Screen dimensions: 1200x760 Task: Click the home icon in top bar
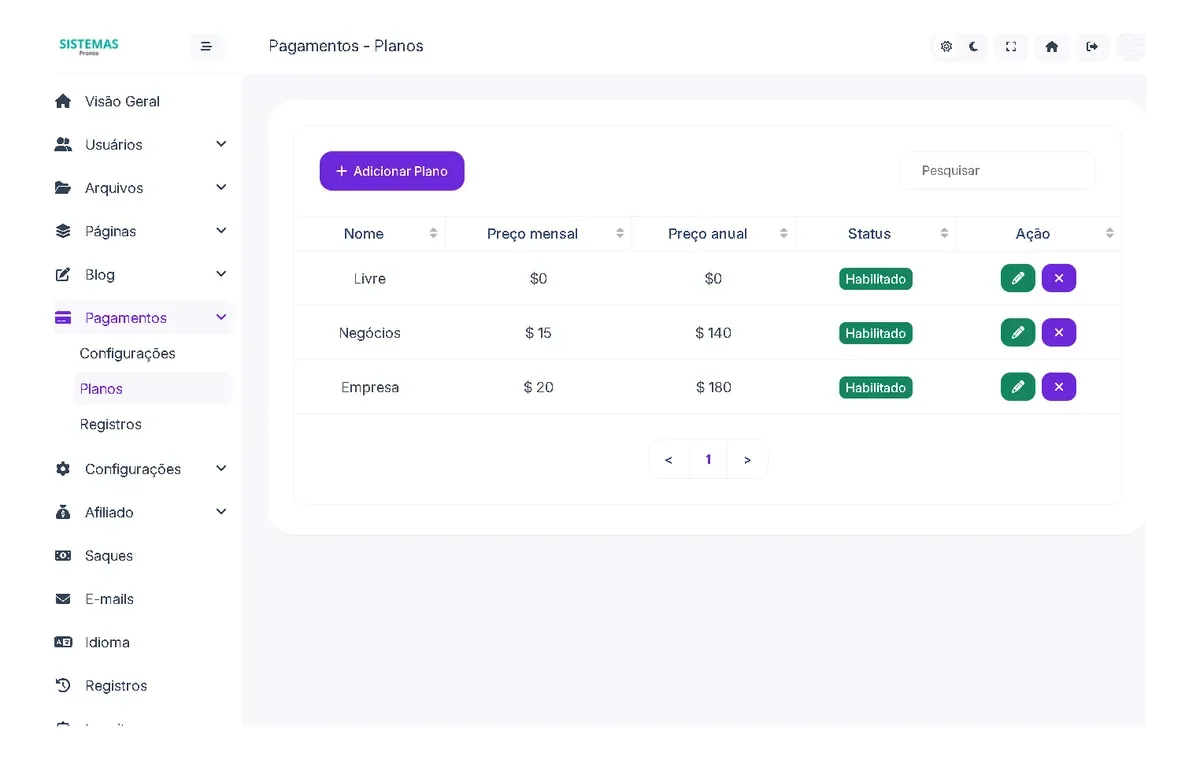pos(1051,46)
